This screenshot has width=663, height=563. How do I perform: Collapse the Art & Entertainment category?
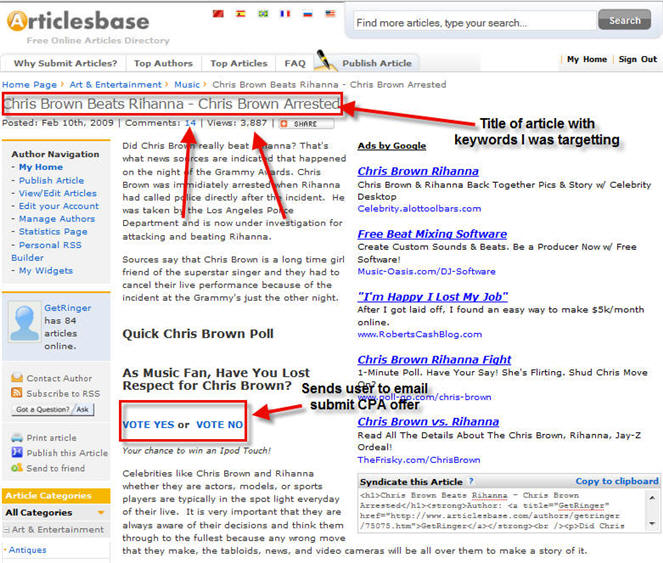pyautogui.click(x=7, y=530)
